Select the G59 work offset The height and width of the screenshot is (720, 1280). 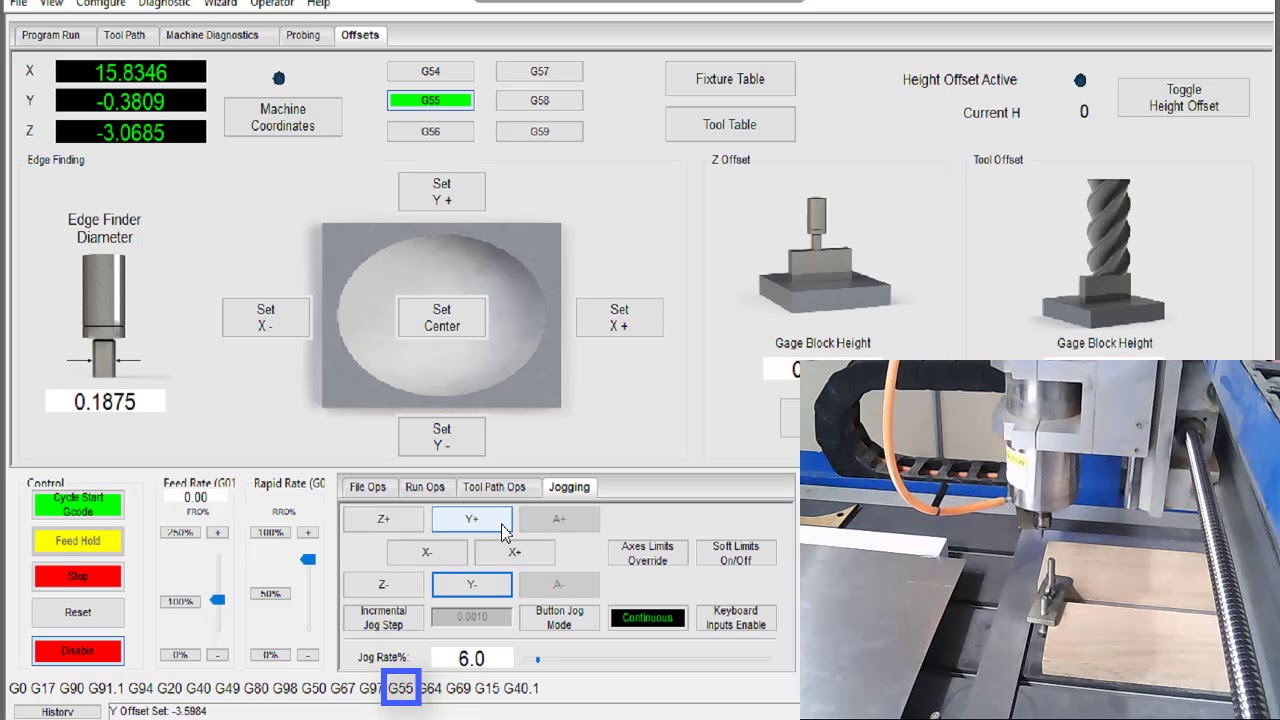click(x=539, y=132)
